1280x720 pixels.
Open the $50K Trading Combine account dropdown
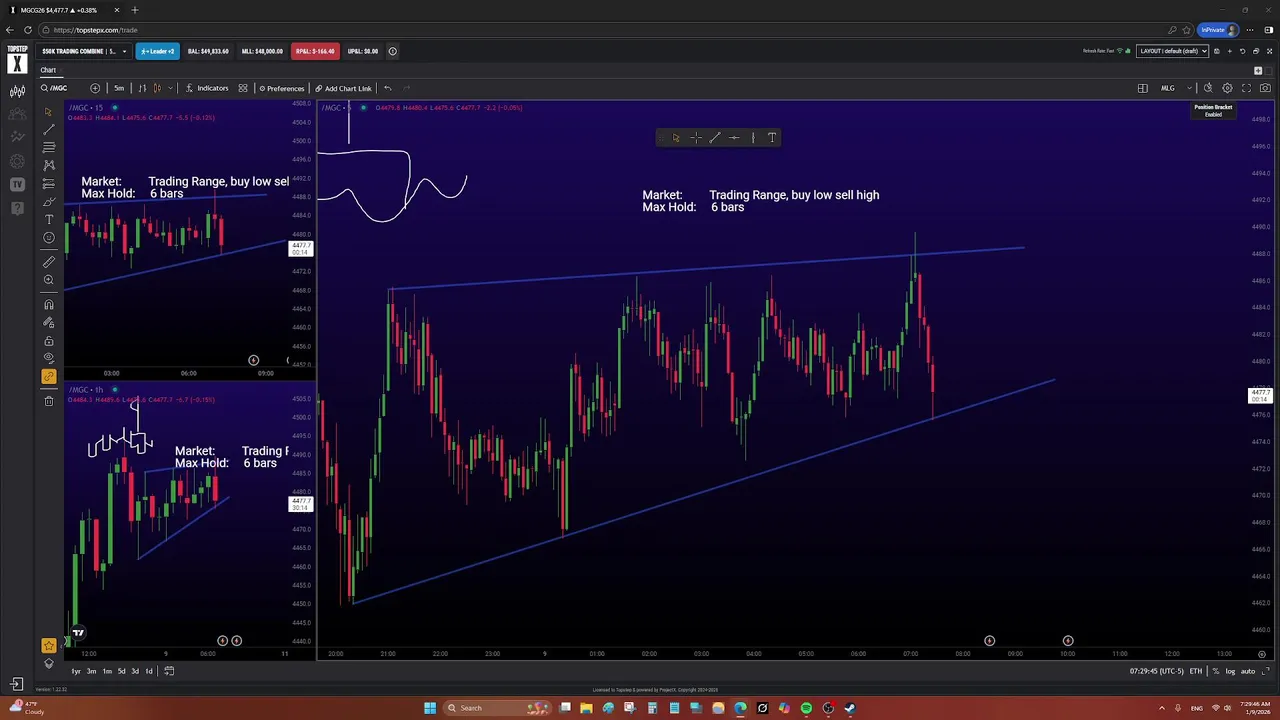(83, 51)
